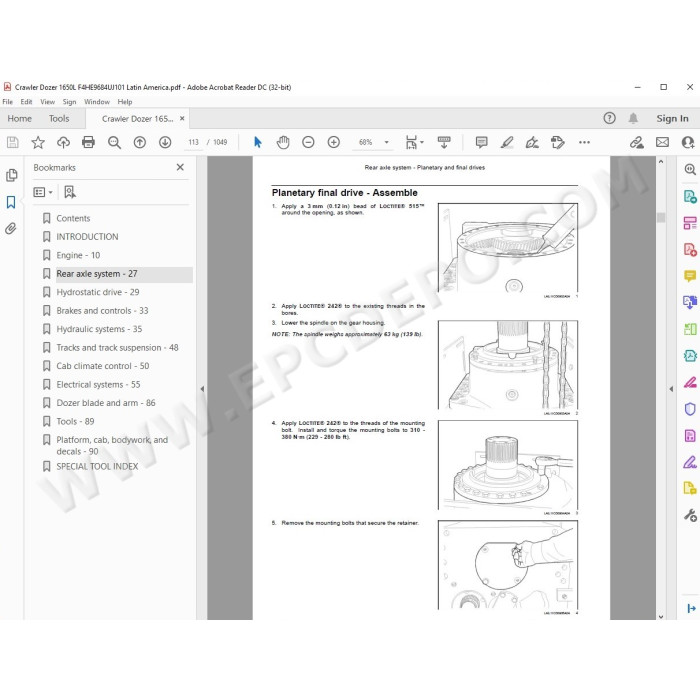Click document scrollbar down arrow
The image size is (700, 700).
tap(661, 617)
